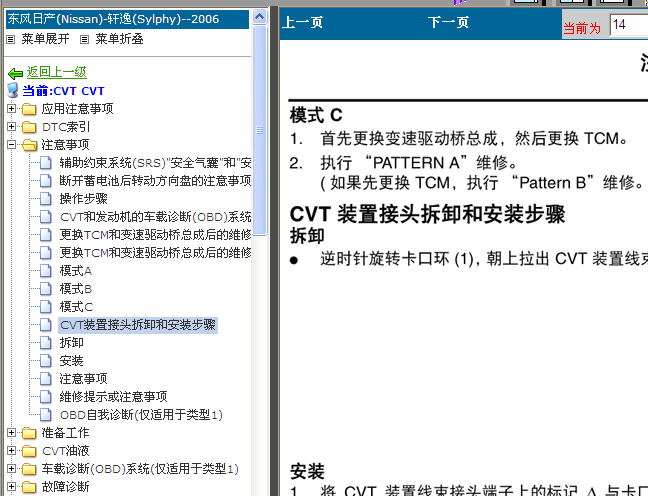
Task: Open 模式A tree item
Action: coord(76,271)
